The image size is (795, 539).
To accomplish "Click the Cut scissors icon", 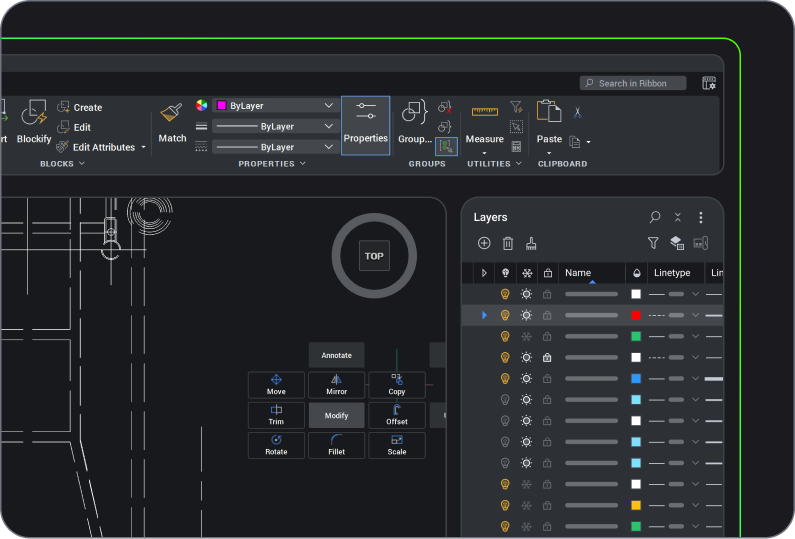I will [x=577, y=112].
